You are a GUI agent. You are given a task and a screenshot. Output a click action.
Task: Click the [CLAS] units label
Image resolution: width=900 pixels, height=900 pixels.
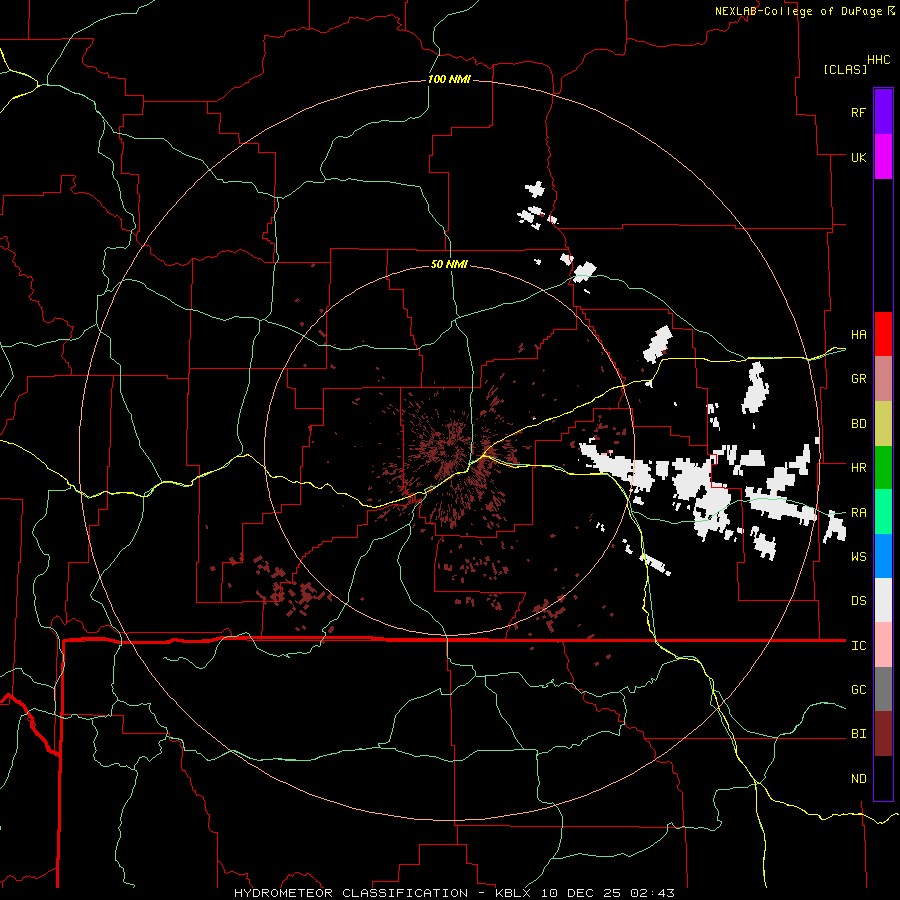(845, 69)
